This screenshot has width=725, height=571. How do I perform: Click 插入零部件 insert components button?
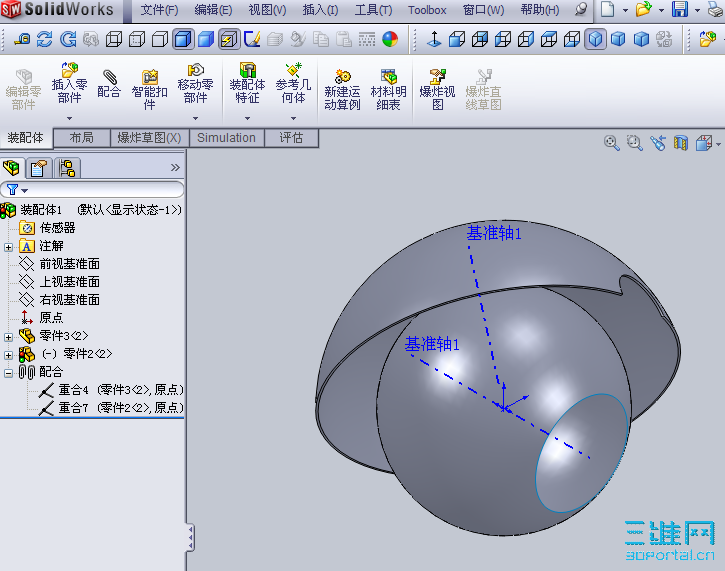pyautogui.click(x=69, y=84)
